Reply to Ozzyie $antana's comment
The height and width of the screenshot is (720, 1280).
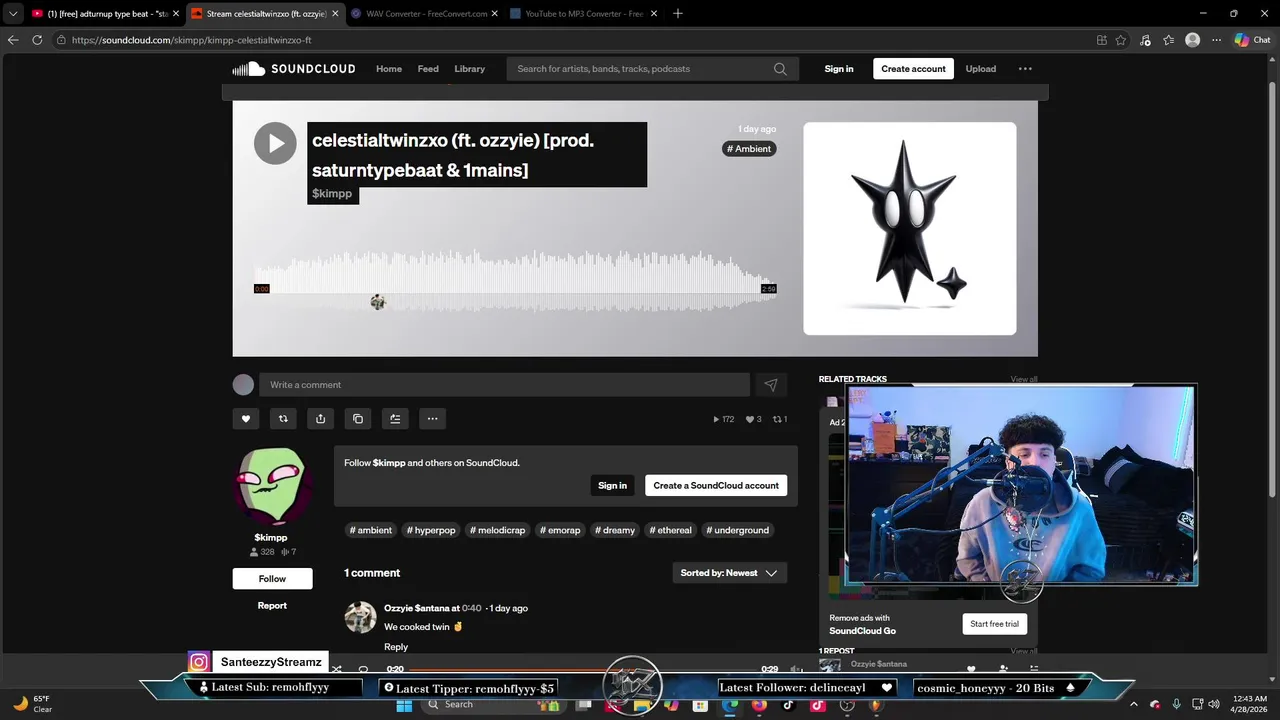pyautogui.click(x=396, y=647)
